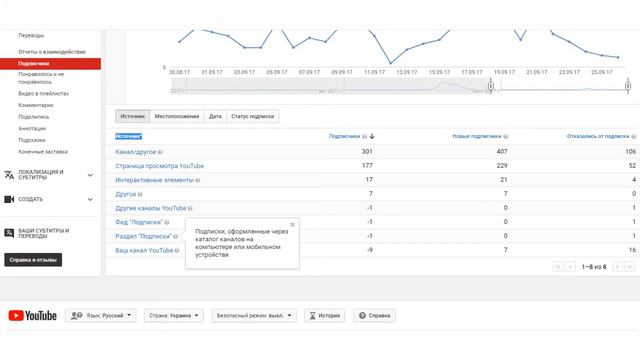Click the YouTube logo in the footer
Image resolution: width=640 pixels, height=360 pixels.
tap(32, 316)
